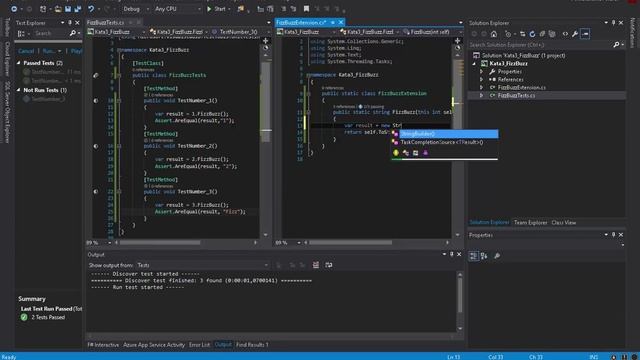Expand References node in Solution Explorer
640x360 pixels.
pos(482,80)
